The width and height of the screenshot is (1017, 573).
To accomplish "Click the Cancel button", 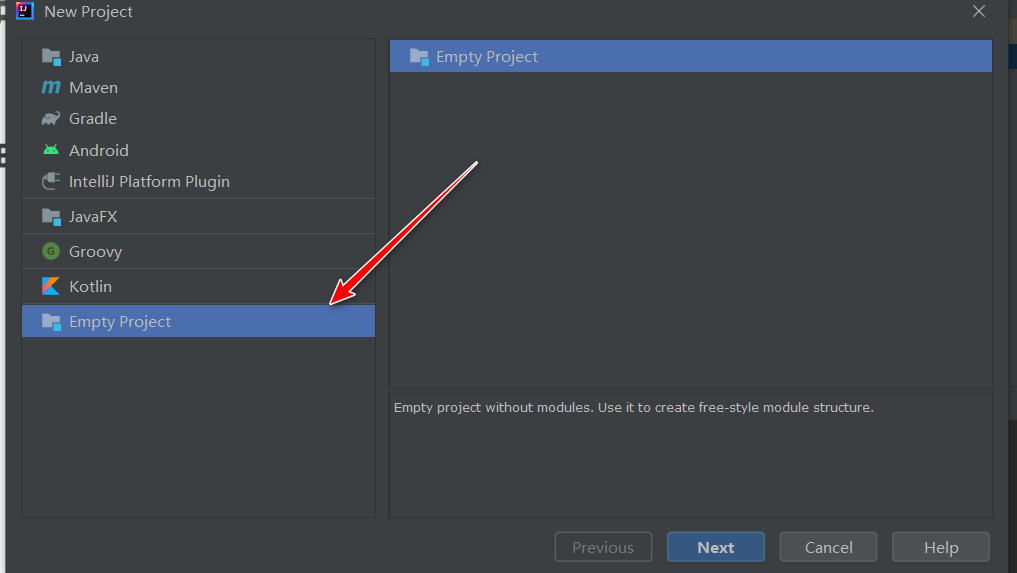I will (x=828, y=547).
